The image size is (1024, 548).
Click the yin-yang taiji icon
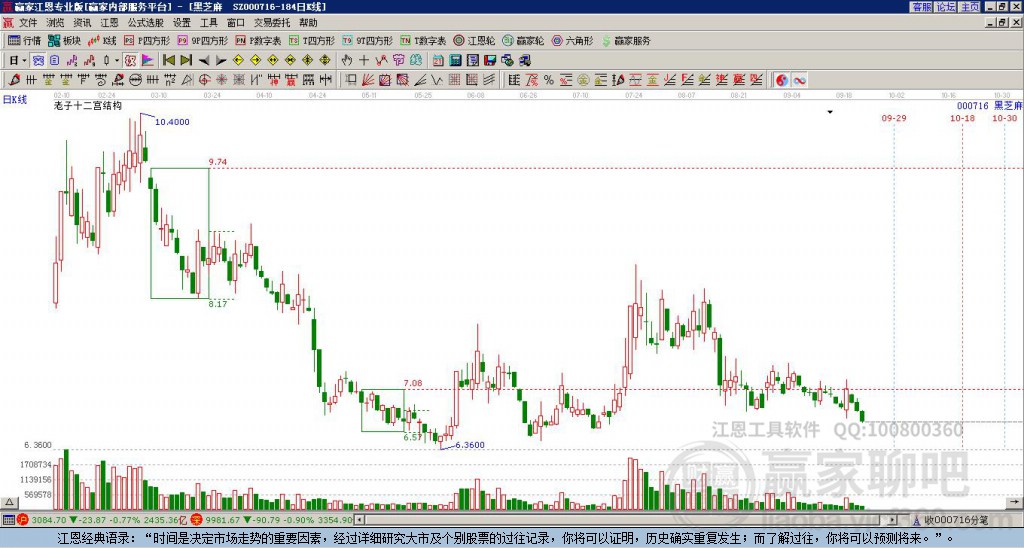pos(781,79)
